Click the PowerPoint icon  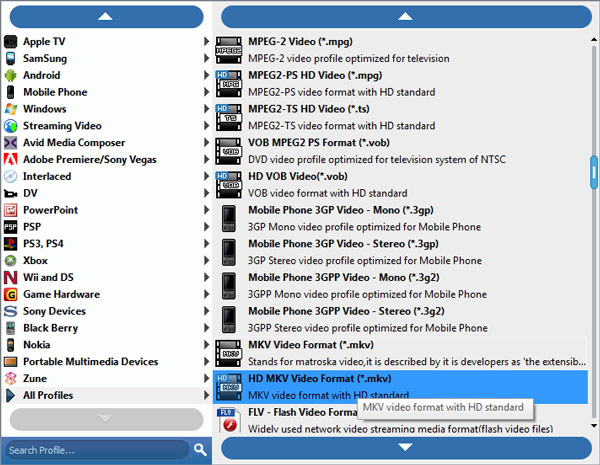pyautogui.click(x=10, y=210)
